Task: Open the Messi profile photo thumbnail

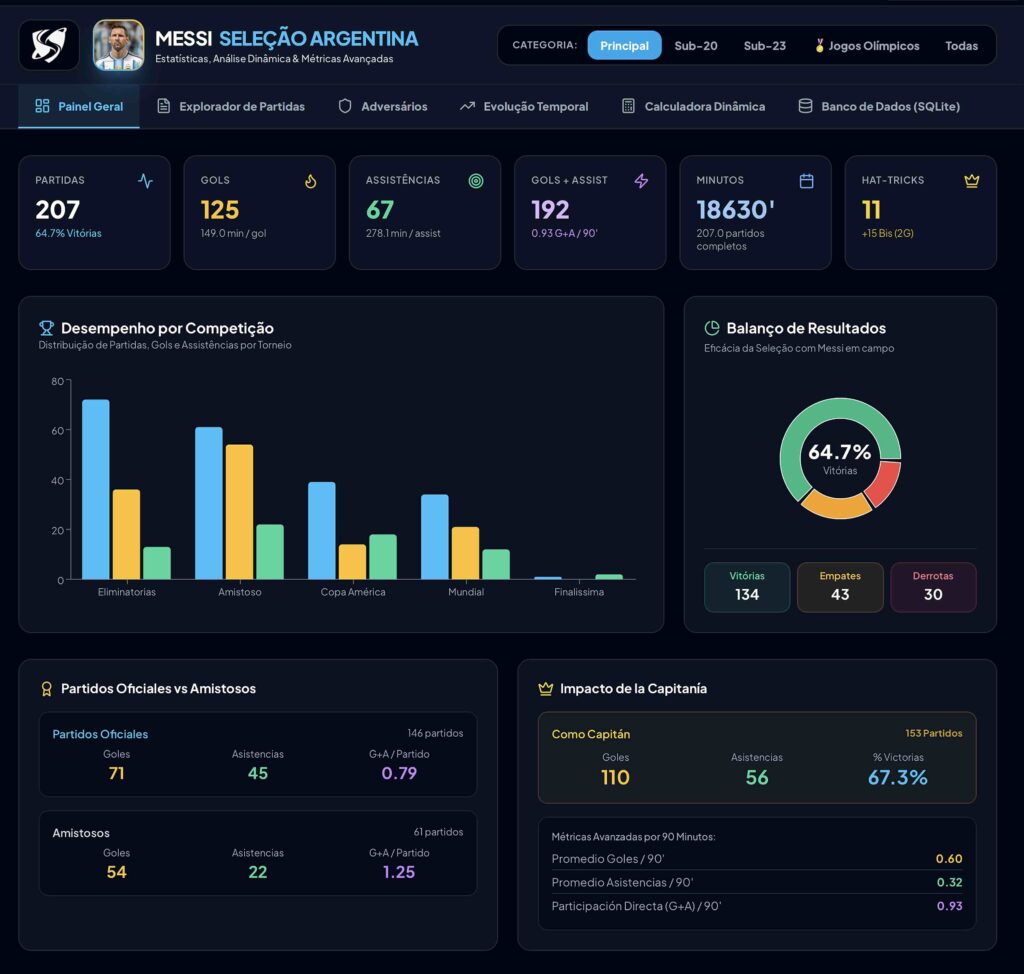Action: click(x=118, y=45)
